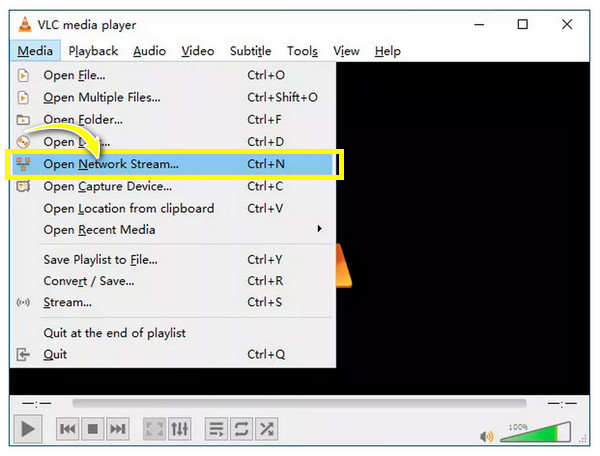The height and width of the screenshot is (456, 600).
Task: Go to previous media track
Action: point(68,429)
